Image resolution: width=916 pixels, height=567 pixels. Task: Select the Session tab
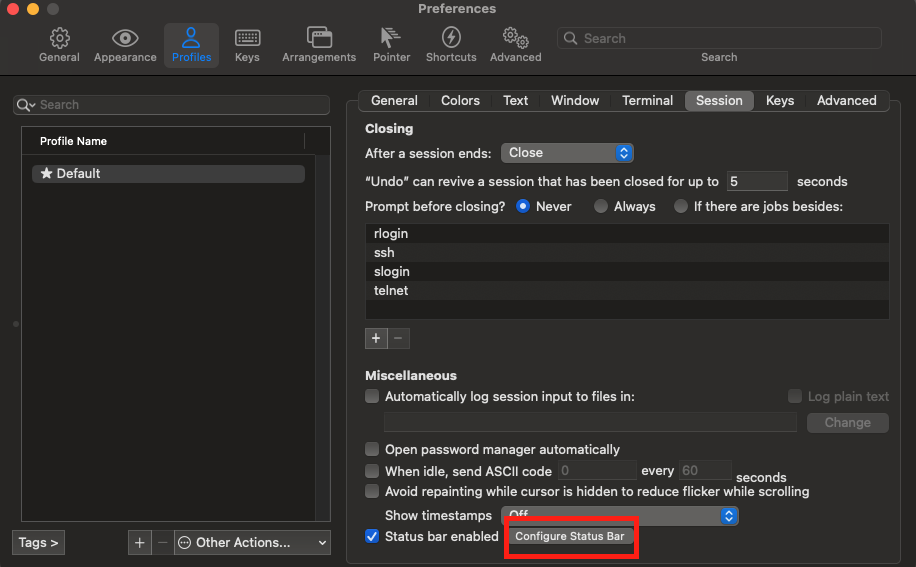(719, 100)
